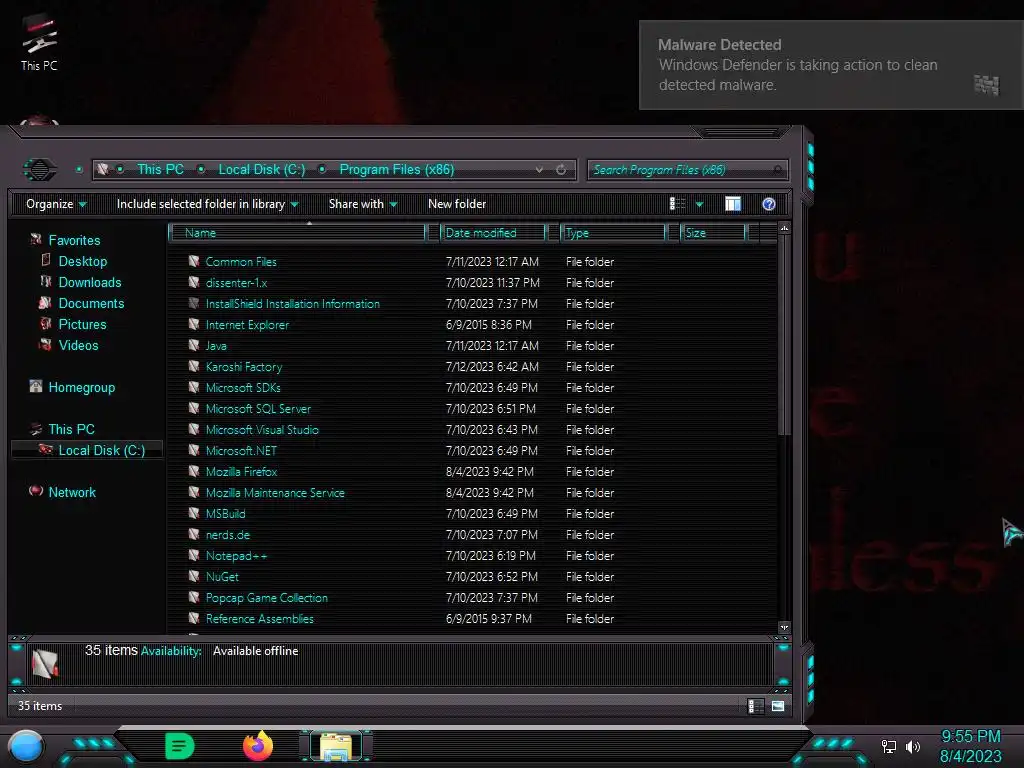Select Popcap Game Collection folder name
This screenshot has width=1024, height=768.
(266, 598)
